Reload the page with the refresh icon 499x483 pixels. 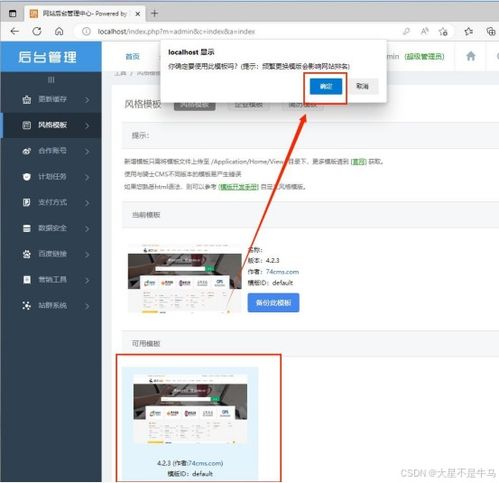click(37, 31)
